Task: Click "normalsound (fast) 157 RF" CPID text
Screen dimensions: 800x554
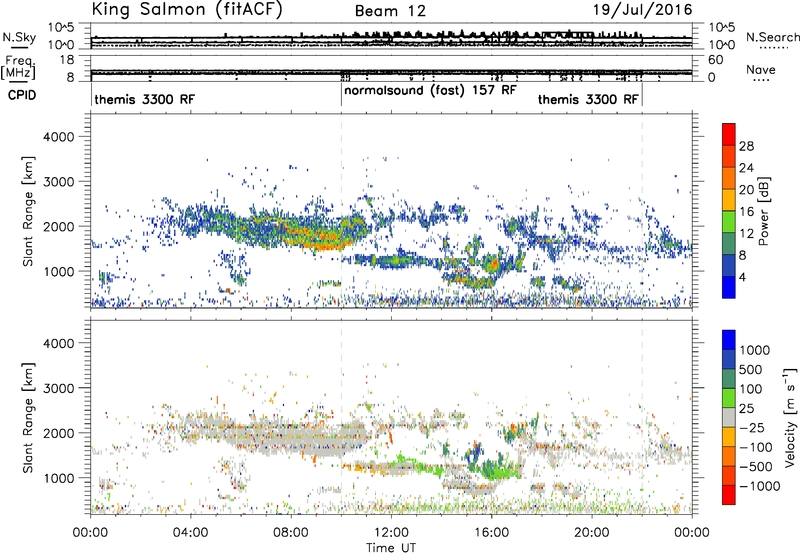Action: (x=430, y=91)
